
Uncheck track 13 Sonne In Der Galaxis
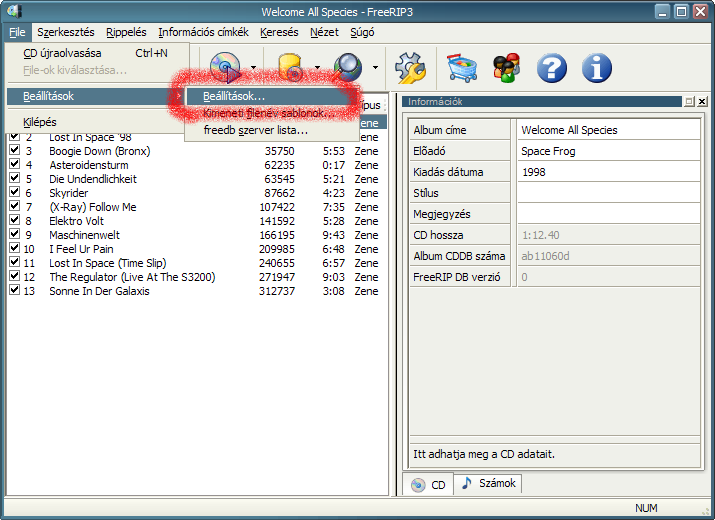pos(15,290)
